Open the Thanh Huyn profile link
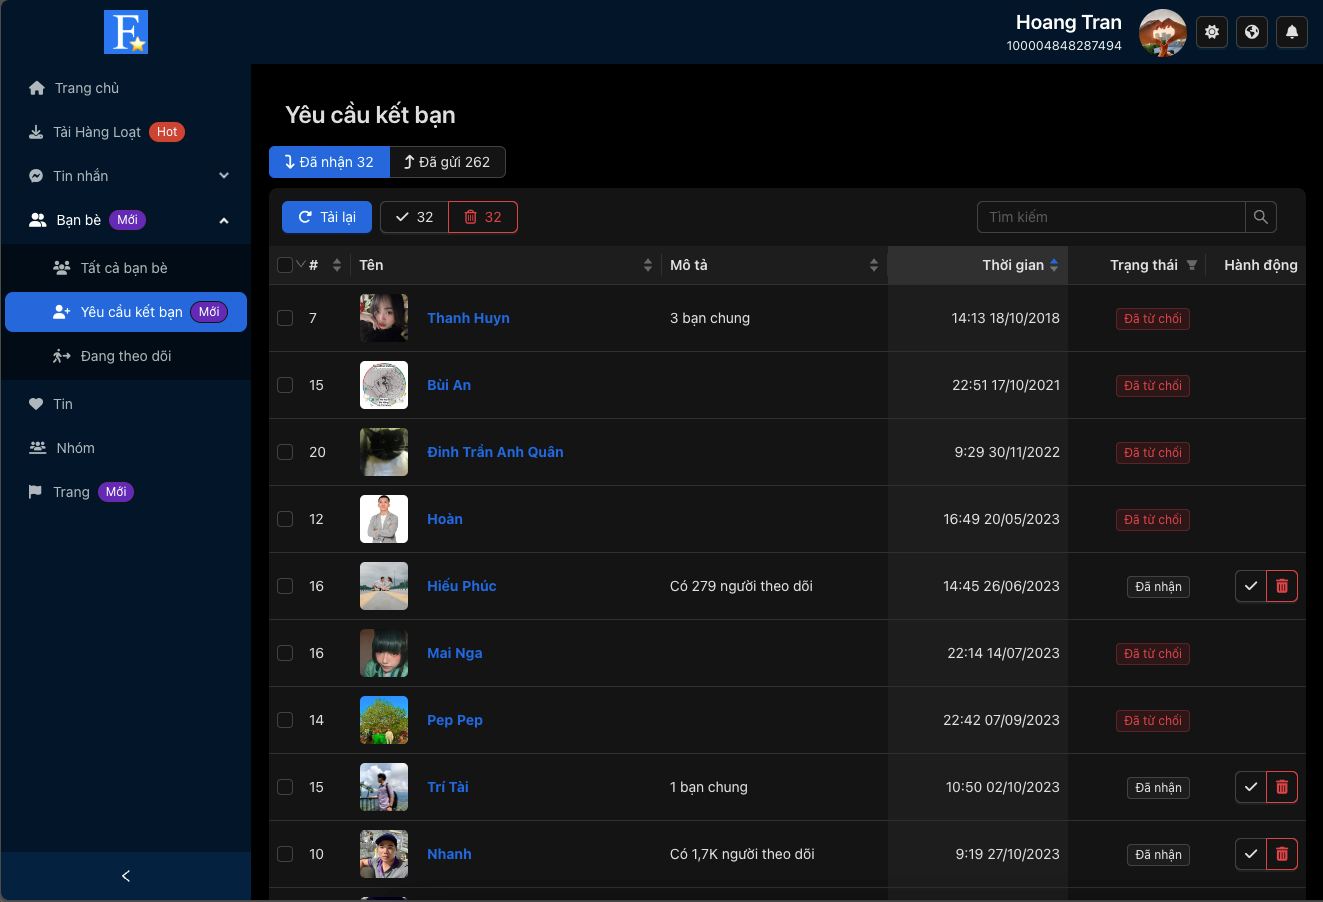The width and height of the screenshot is (1323, 902). [468, 318]
